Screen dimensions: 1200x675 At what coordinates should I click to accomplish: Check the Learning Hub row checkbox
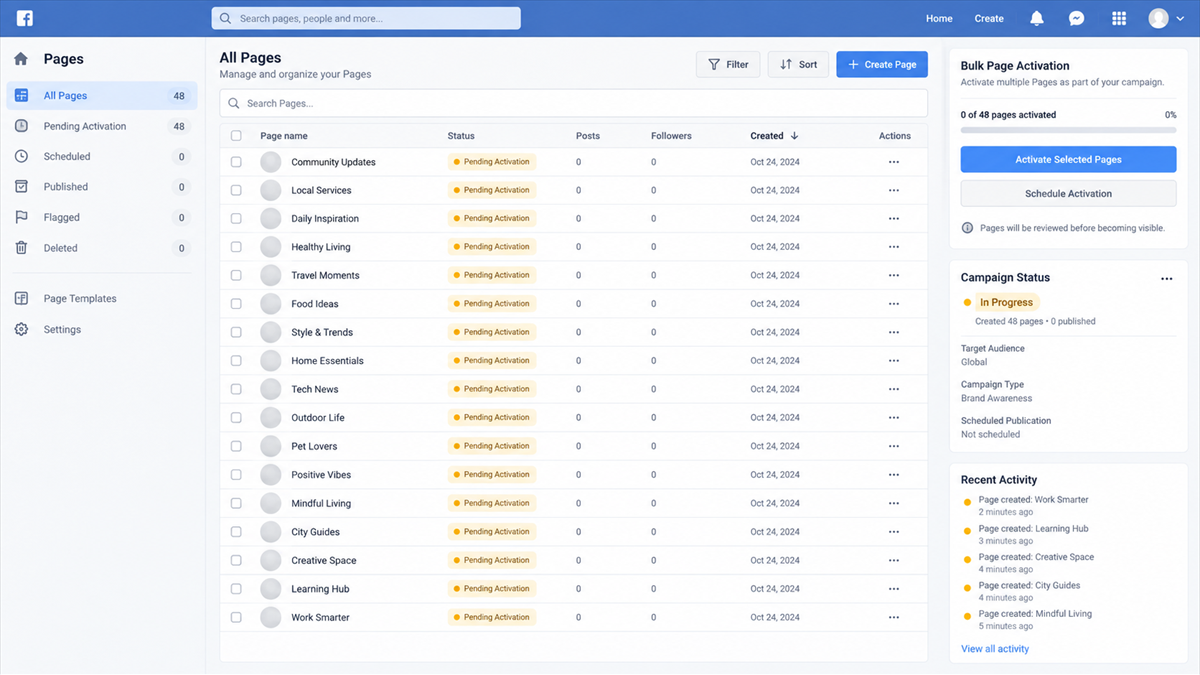[x=236, y=589]
